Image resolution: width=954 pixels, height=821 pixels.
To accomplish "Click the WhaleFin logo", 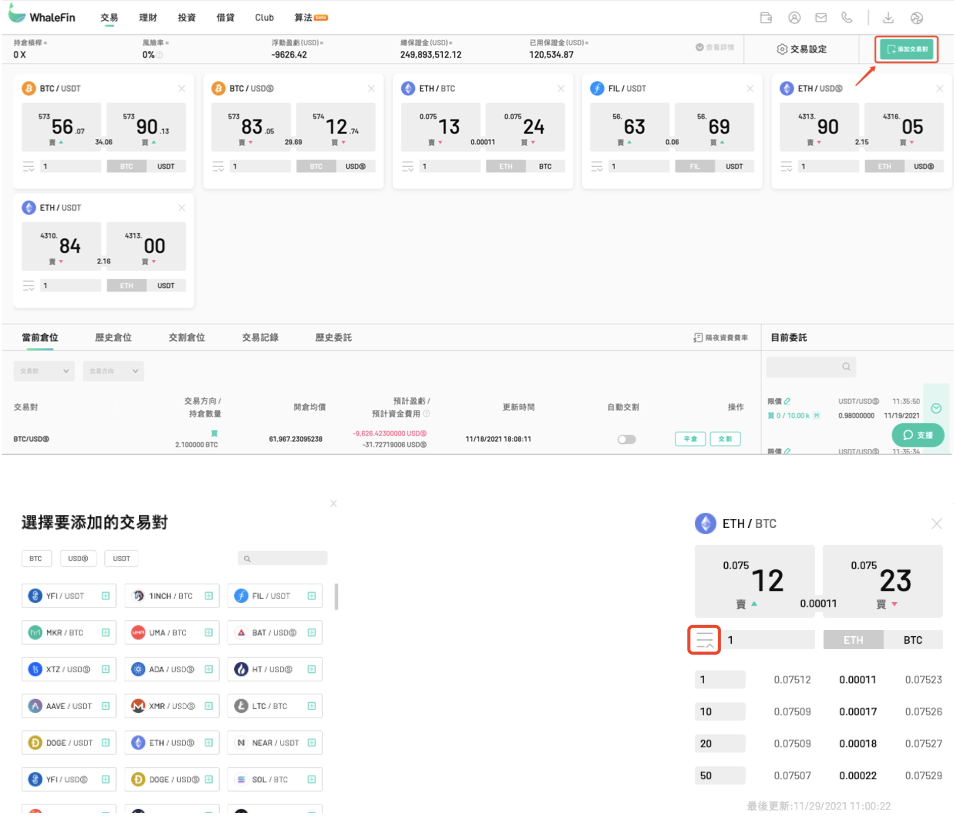I will pos(42,16).
